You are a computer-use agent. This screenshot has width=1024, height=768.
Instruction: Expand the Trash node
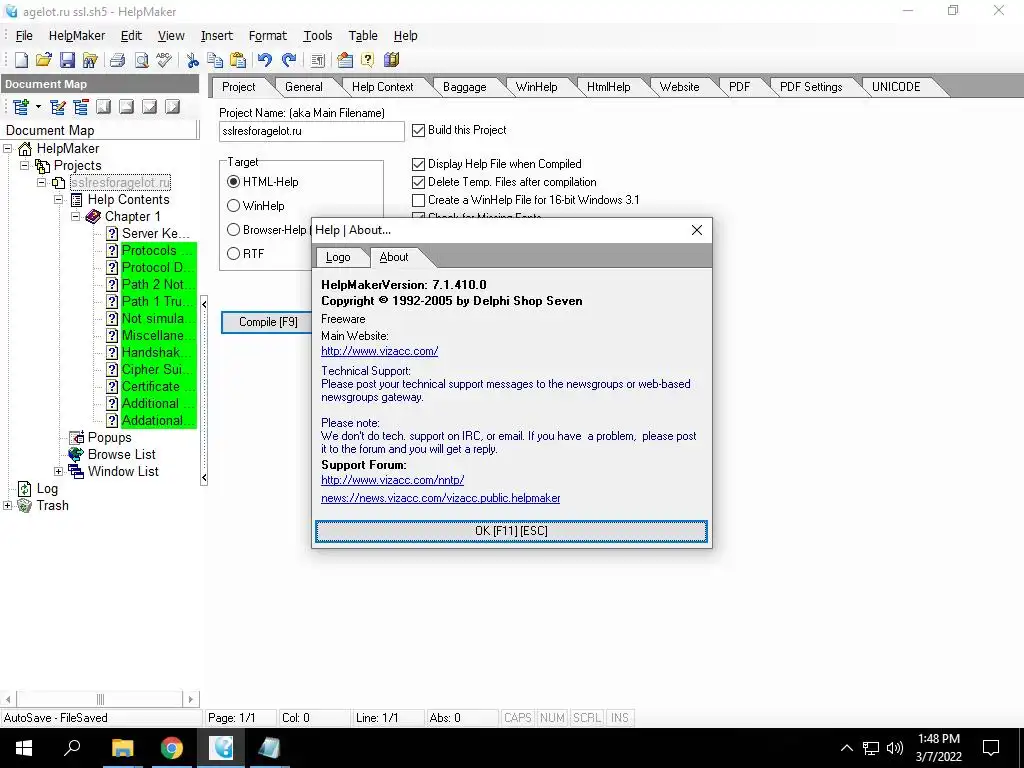[8, 505]
